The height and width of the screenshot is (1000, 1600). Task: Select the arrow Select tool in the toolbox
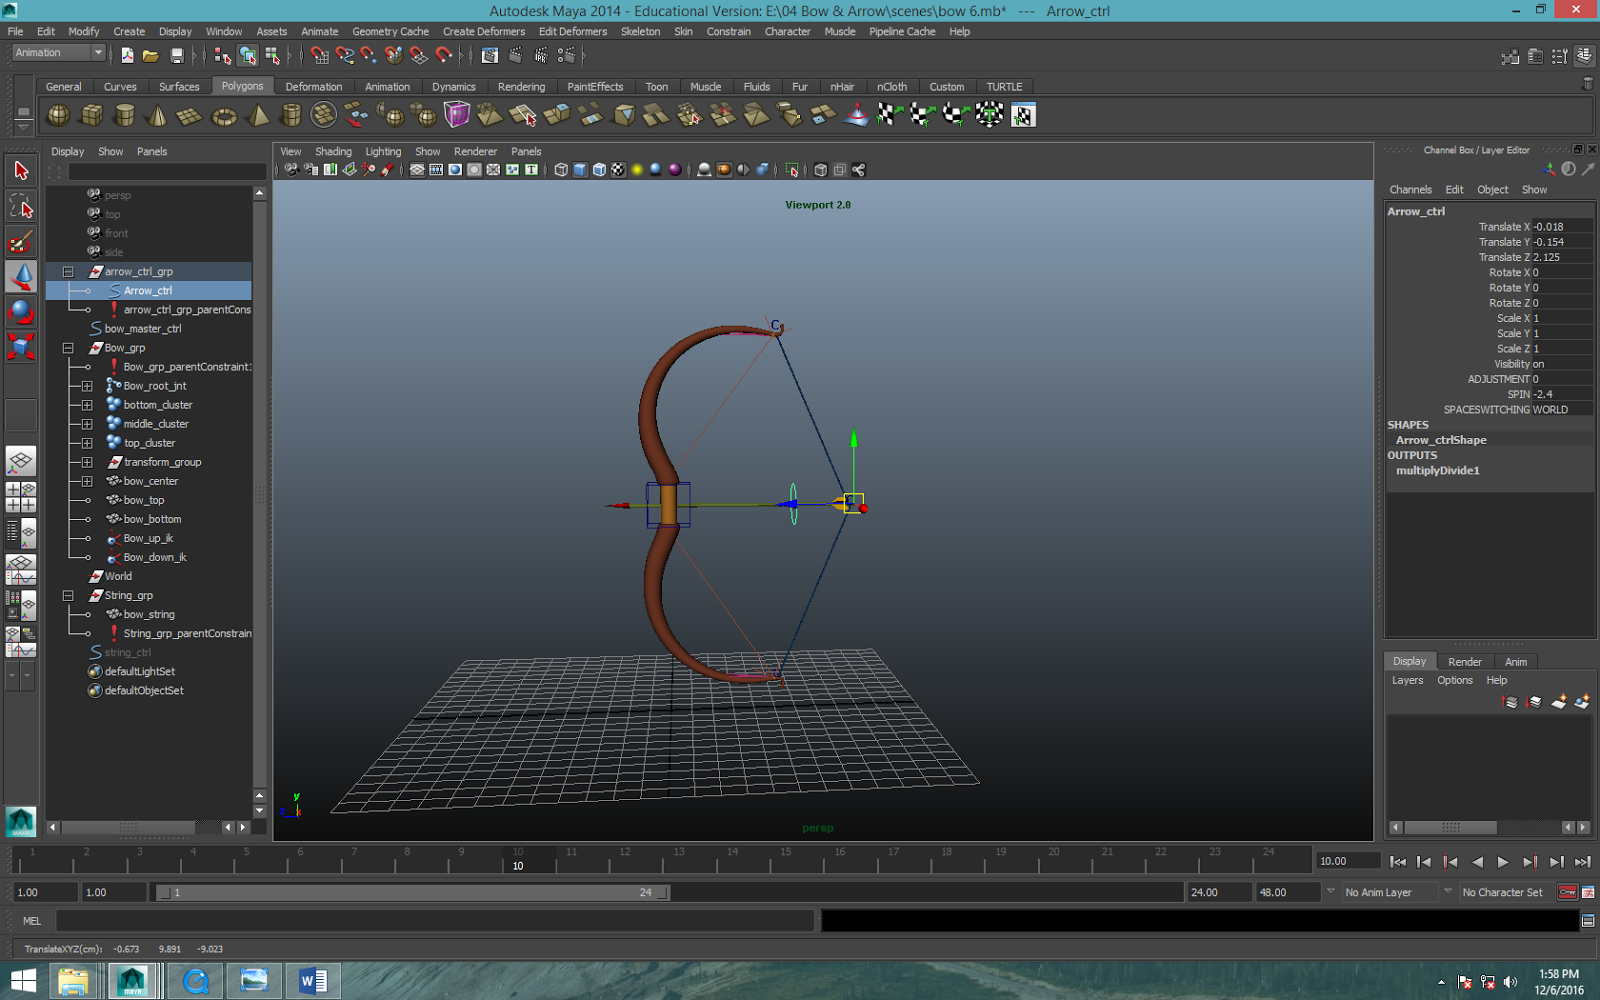(21, 171)
